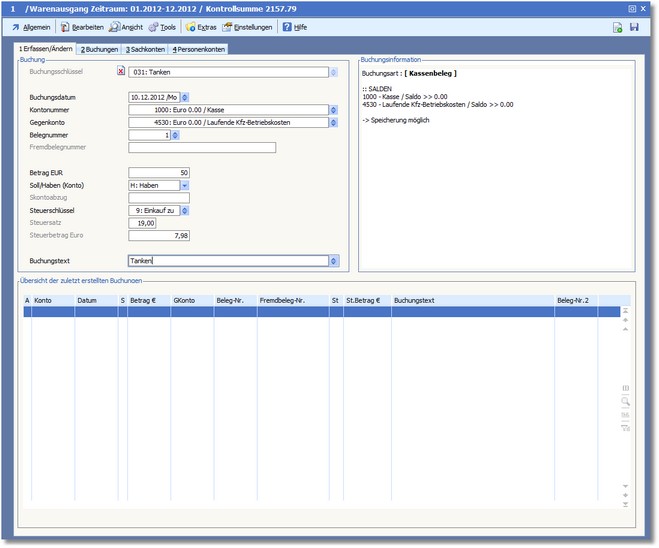
Task: Select the highlighted first row in bookings table
Action: pos(300,312)
